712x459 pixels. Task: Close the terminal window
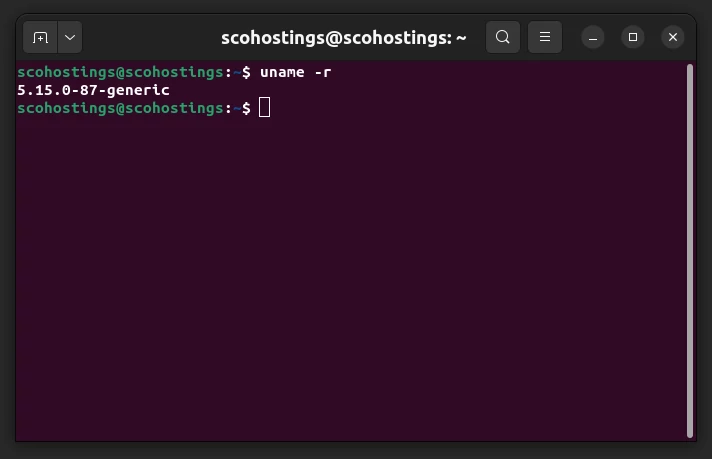(672, 37)
